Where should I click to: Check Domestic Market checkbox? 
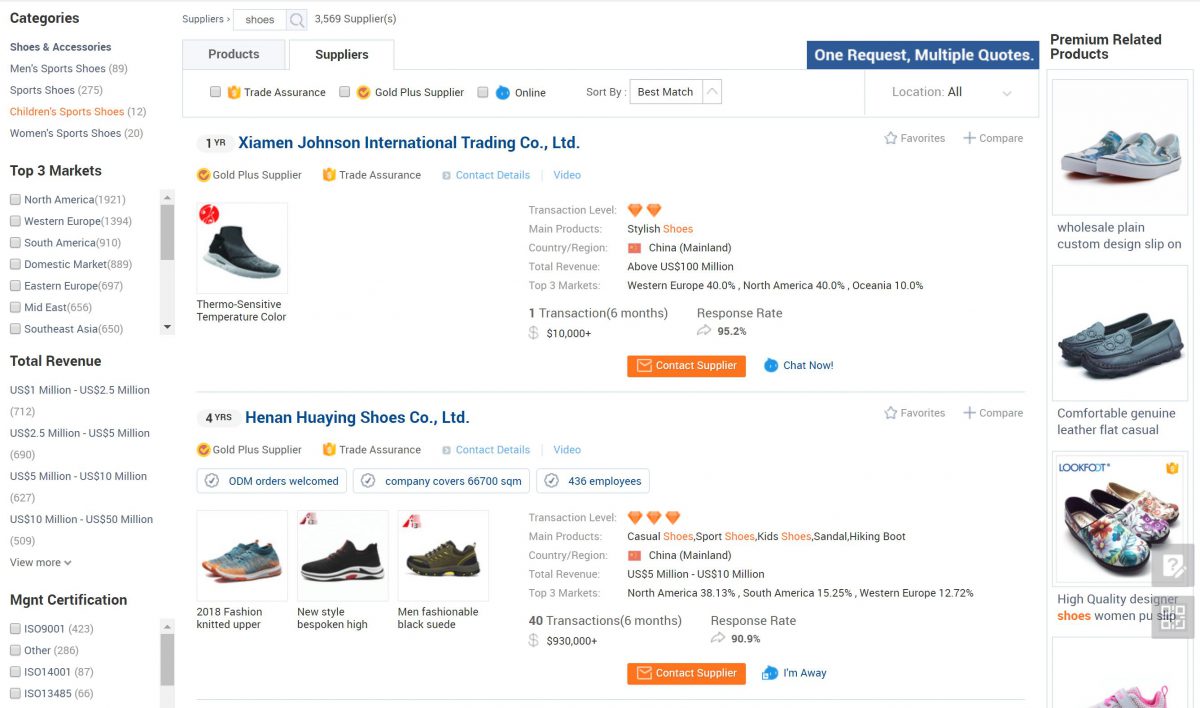point(15,264)
